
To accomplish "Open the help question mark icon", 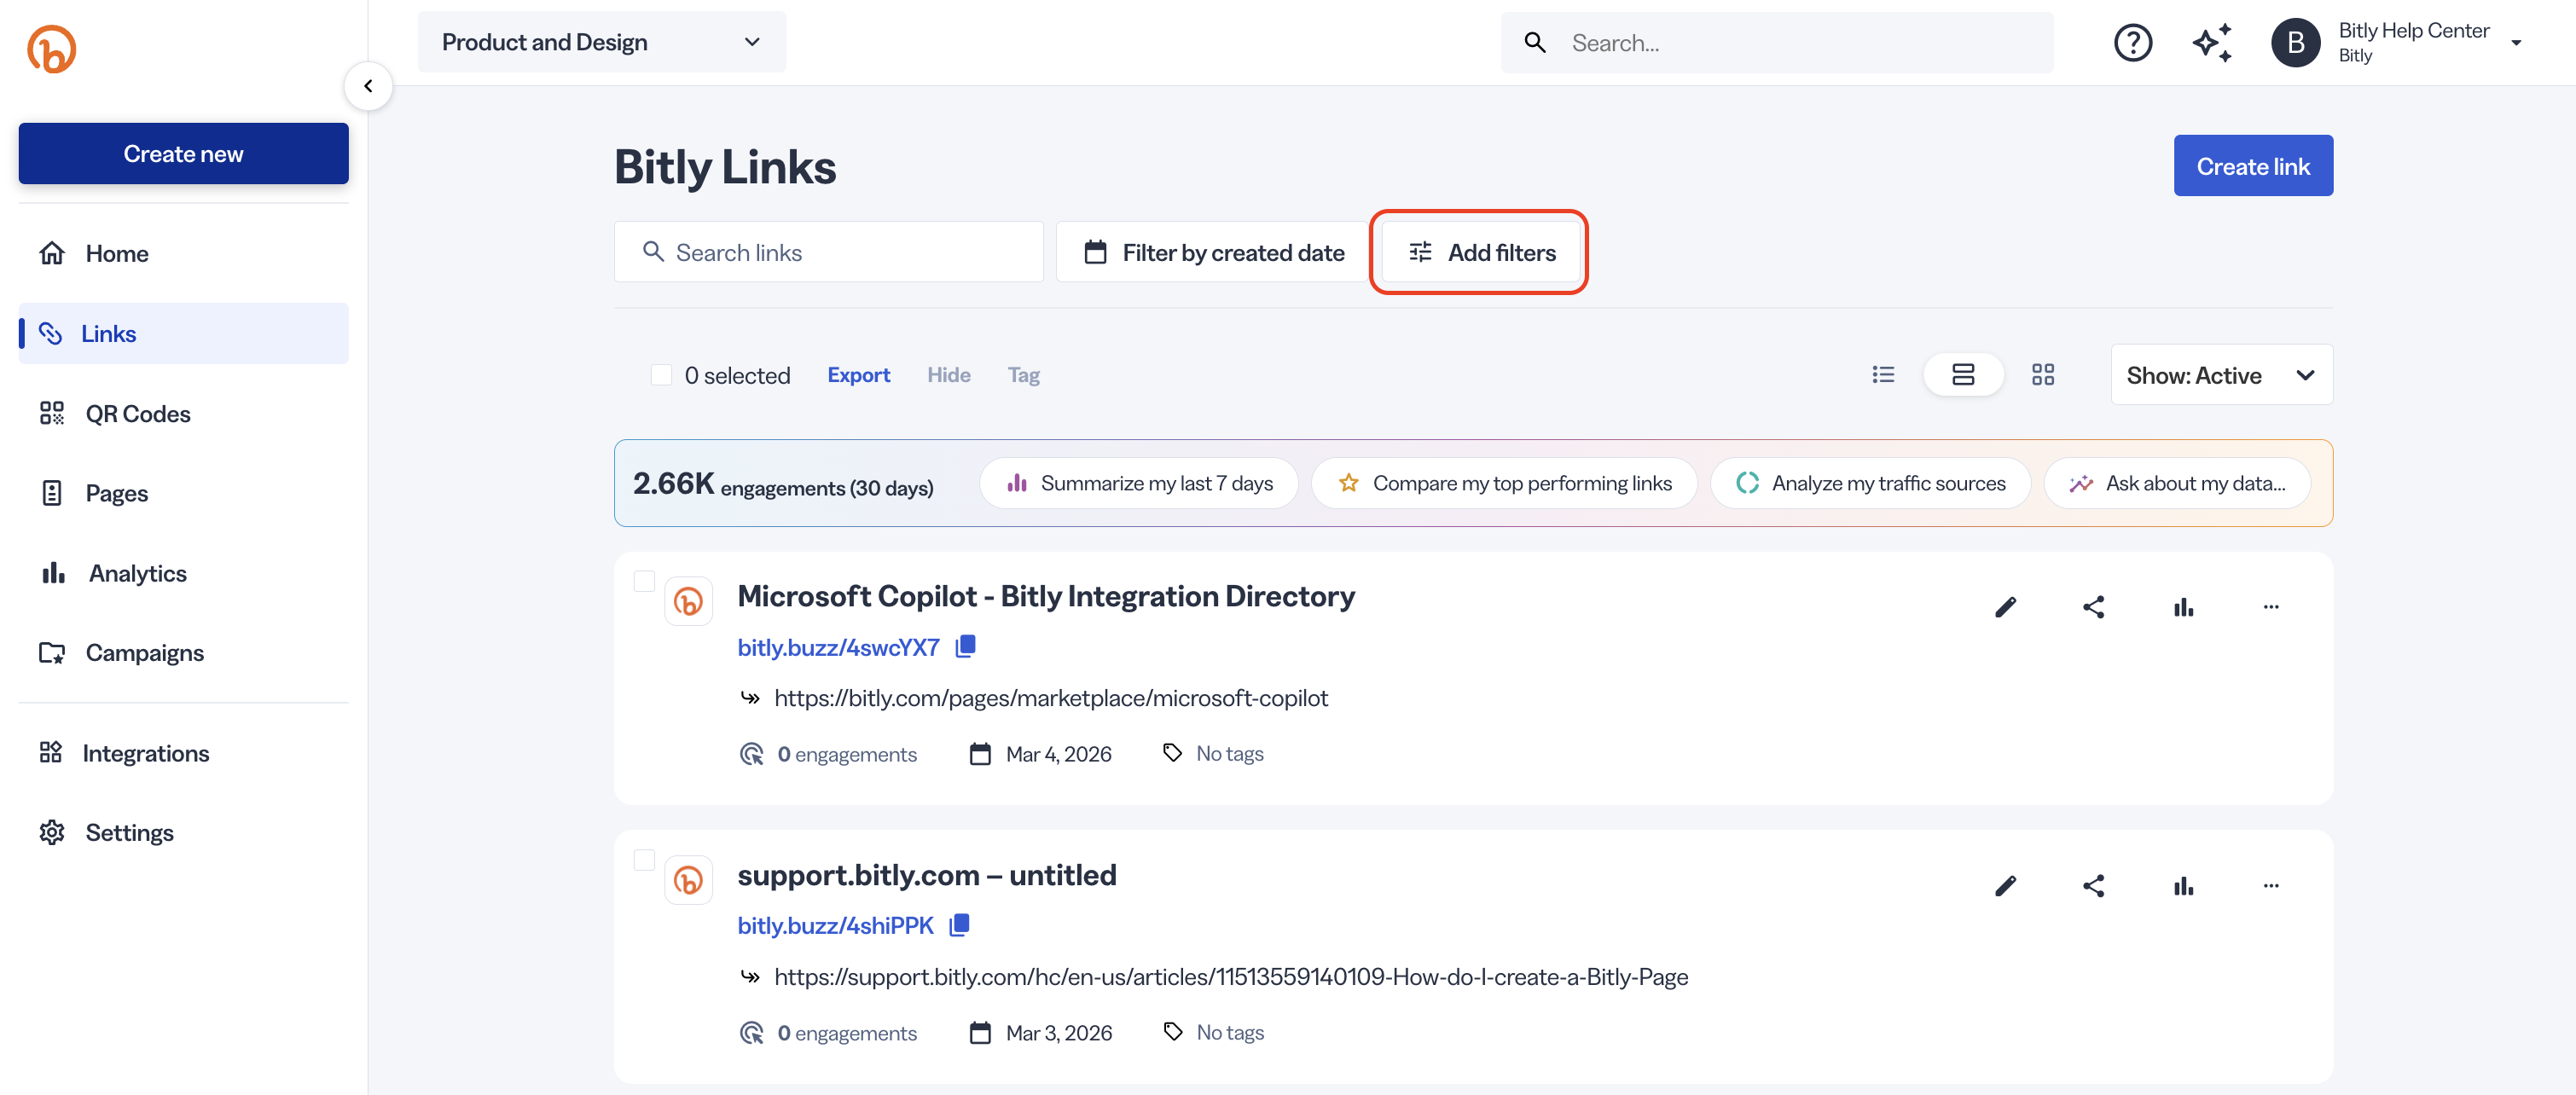I will pyautogui.click(x=2132, y=43).
